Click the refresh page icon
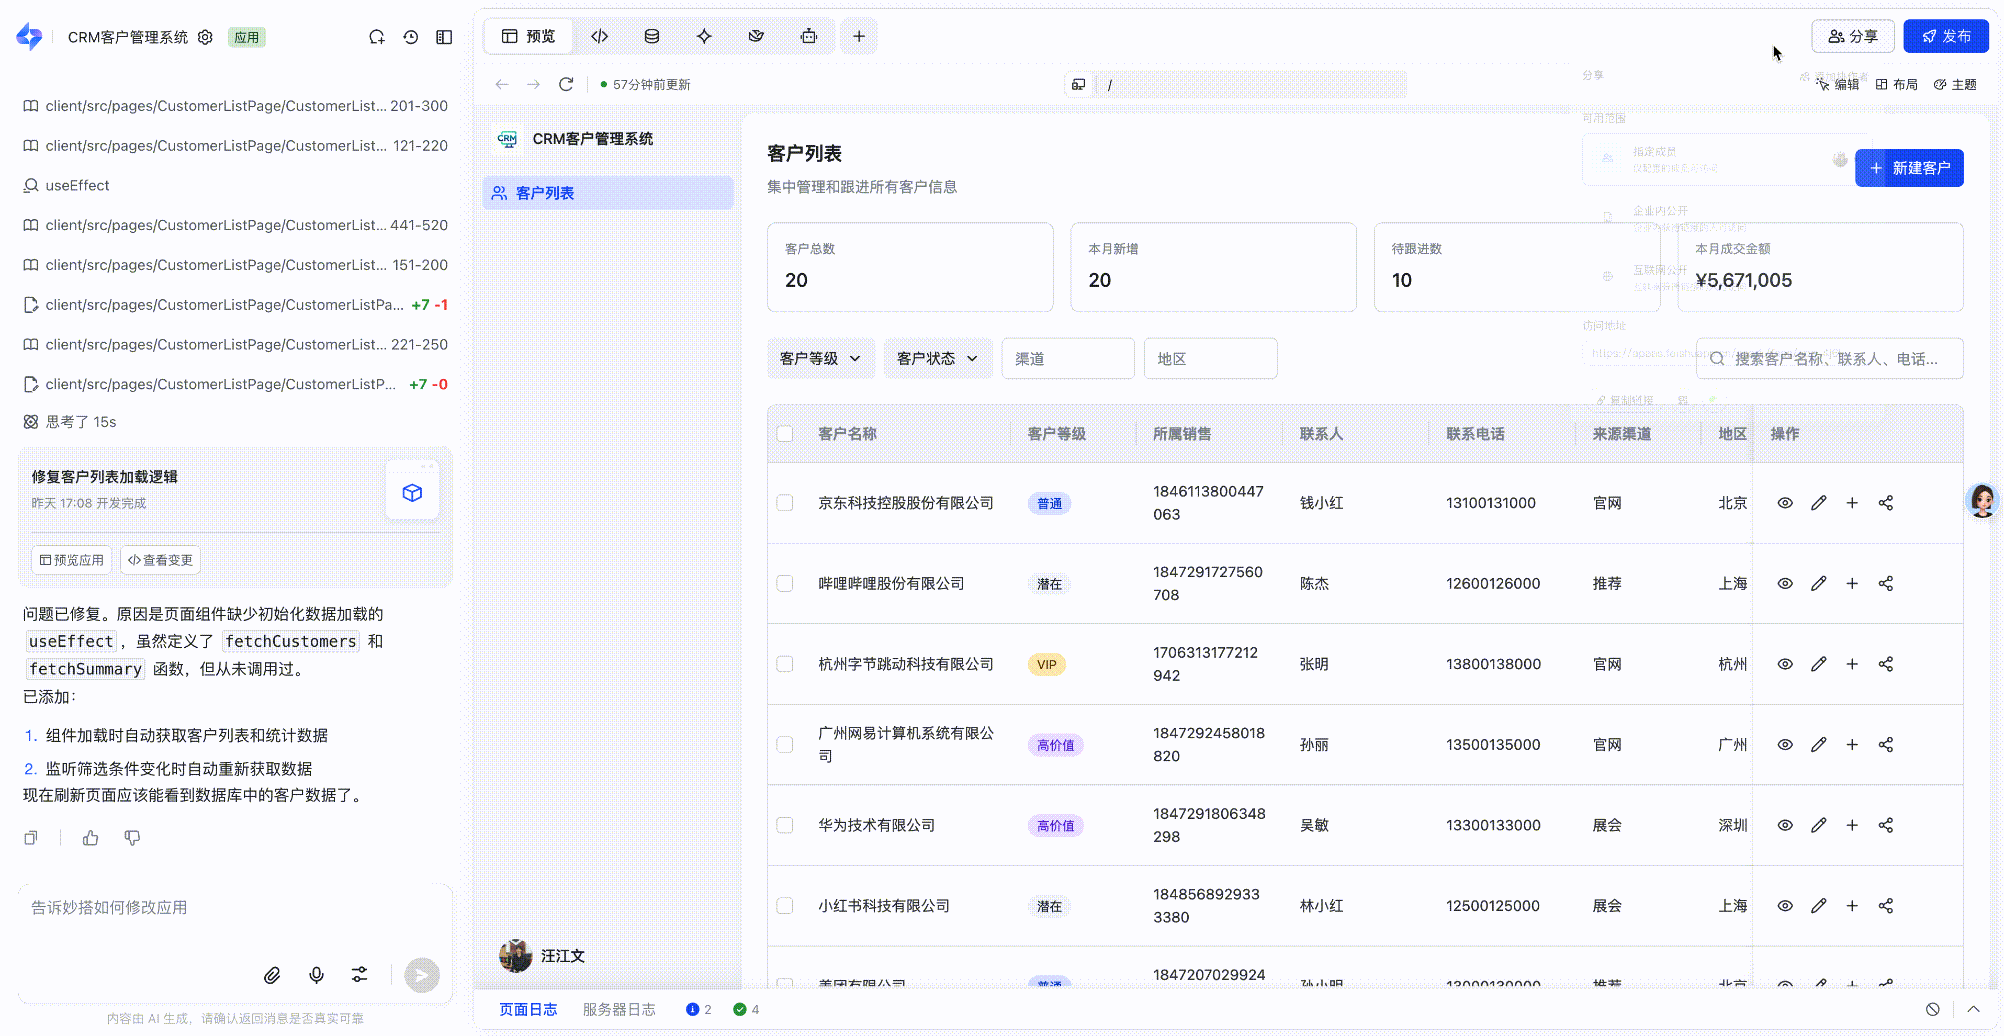Image resolution: width=2004 pixels, height=1036 pixels. pos(566,84)
